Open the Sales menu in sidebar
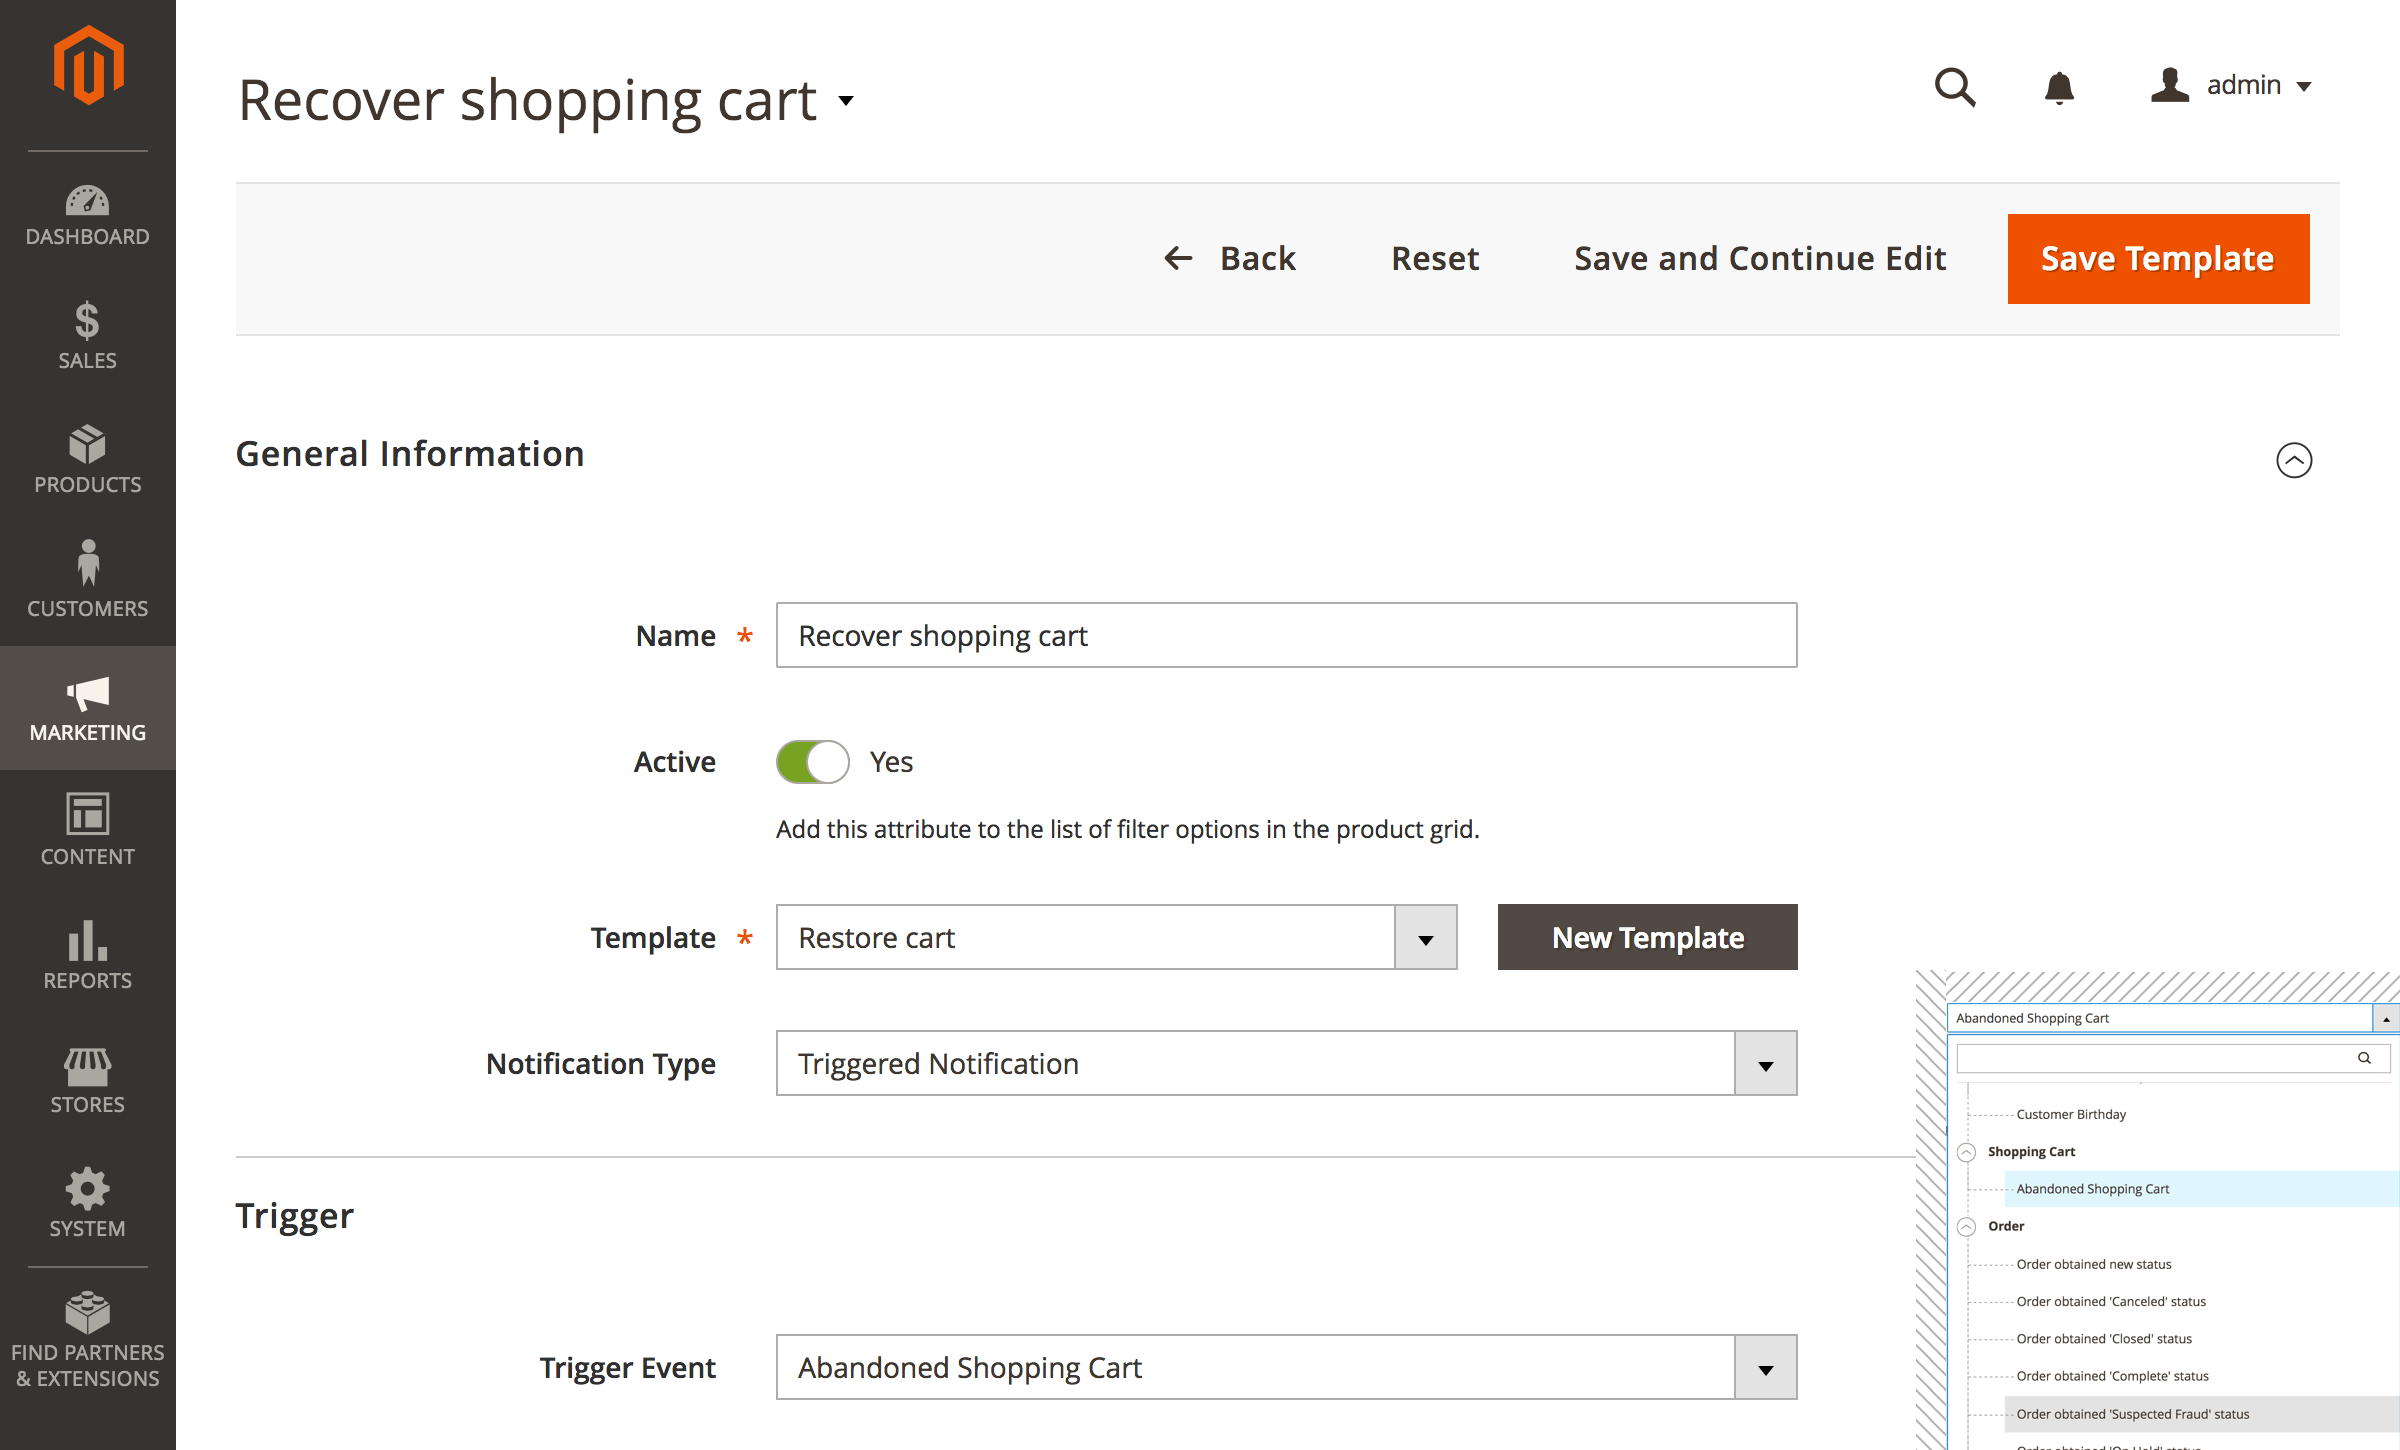This screenshot has width=2400, height=1450. (x=88, y=336)
